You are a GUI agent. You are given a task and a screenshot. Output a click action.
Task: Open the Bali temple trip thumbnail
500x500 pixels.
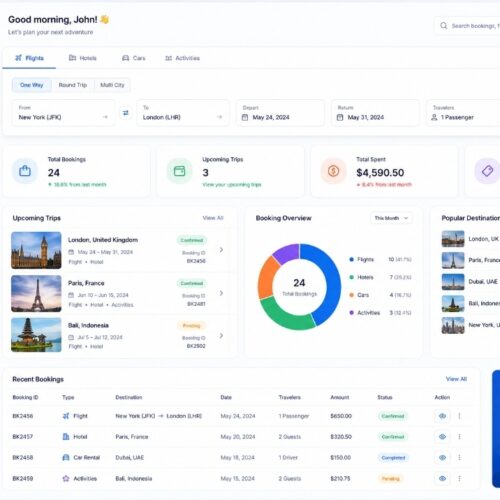click(36, 335)
